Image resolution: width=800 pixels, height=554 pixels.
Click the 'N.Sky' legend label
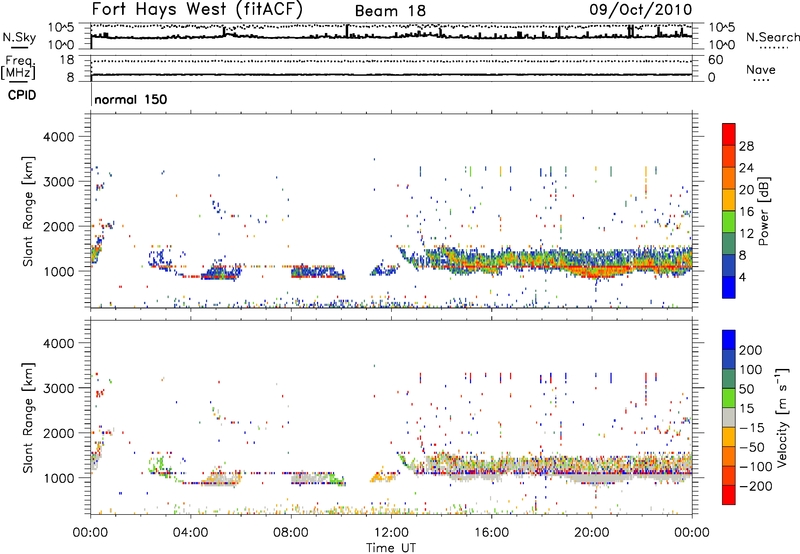tap(19, 37)
